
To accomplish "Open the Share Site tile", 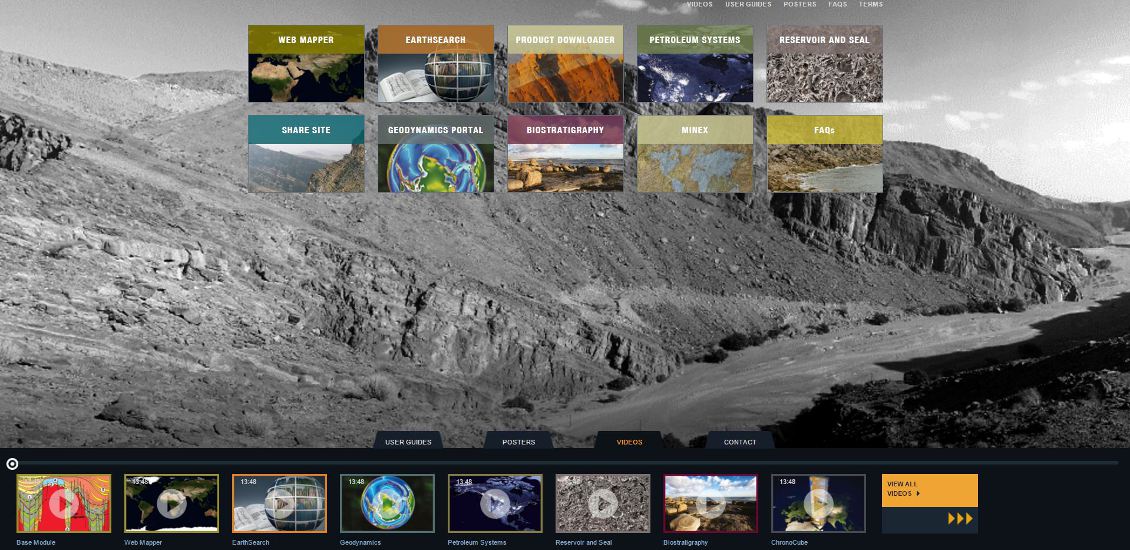I will [x=306, y=154].
